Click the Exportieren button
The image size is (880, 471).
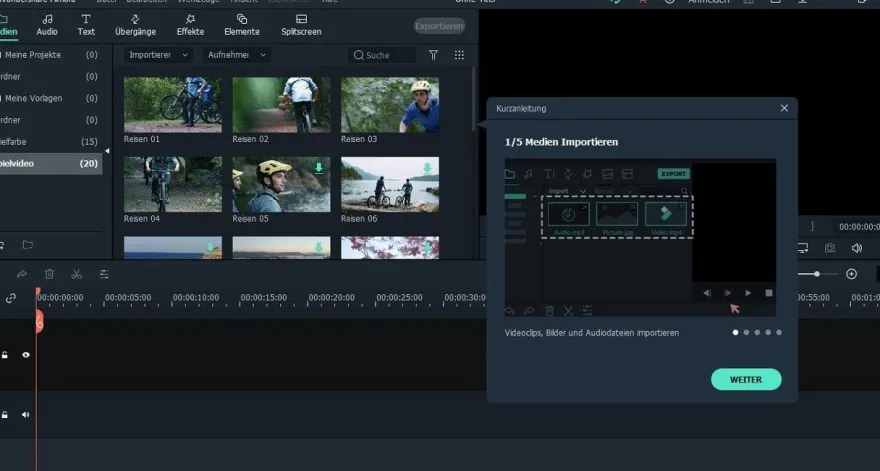click(439, 26)
